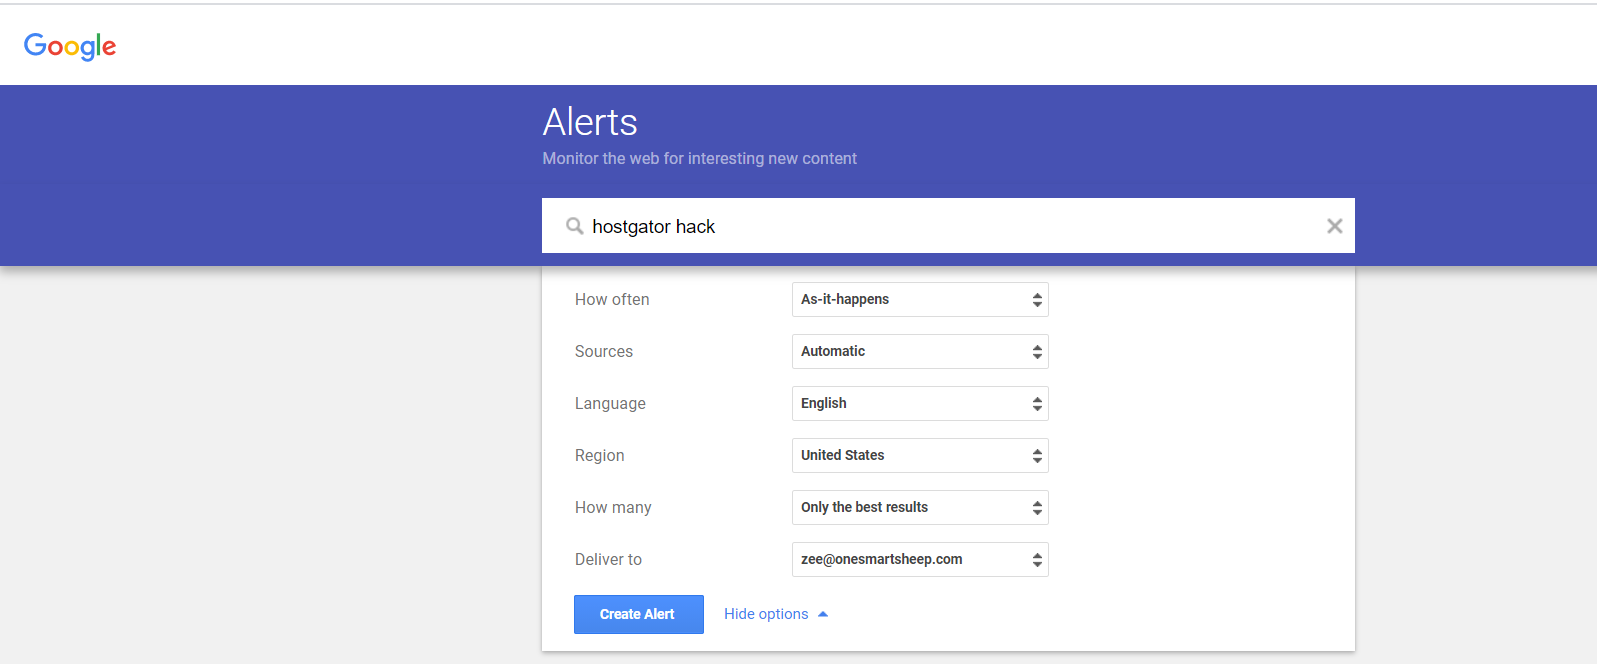Click the Deliver to label

point(608,559)
